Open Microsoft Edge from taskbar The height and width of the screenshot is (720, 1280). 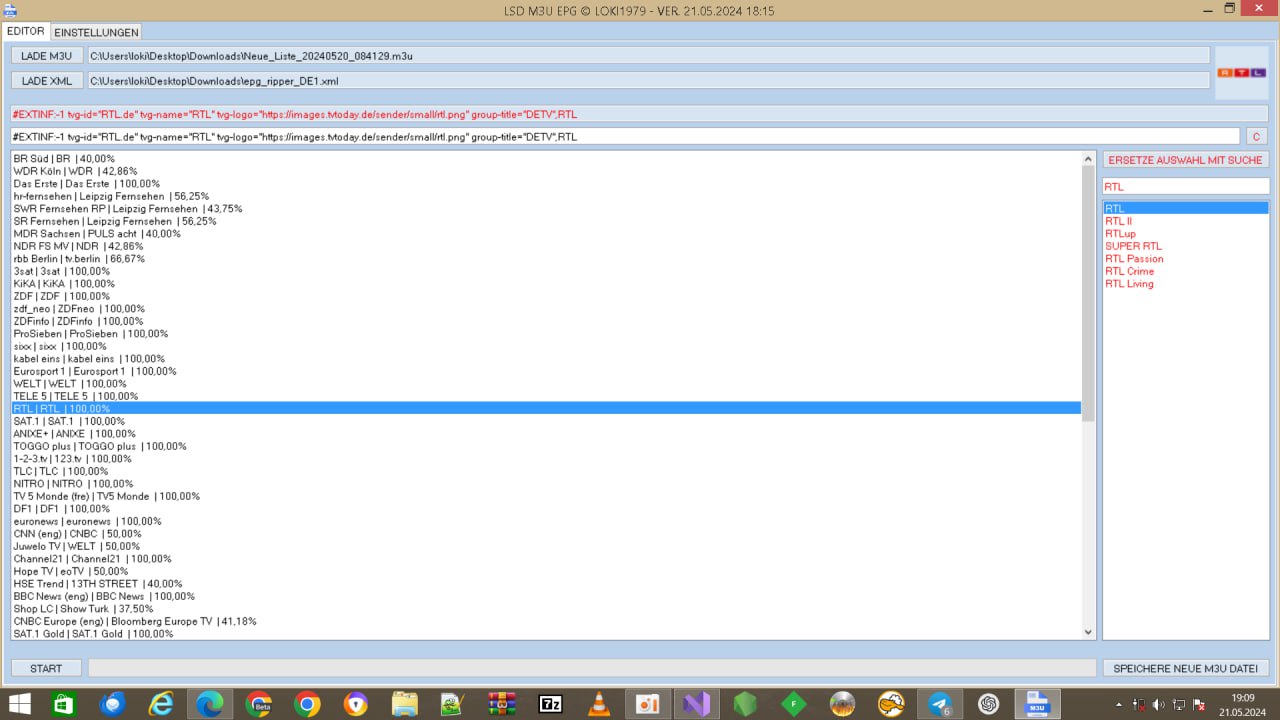pyautogui.click(x=210, y=704)
